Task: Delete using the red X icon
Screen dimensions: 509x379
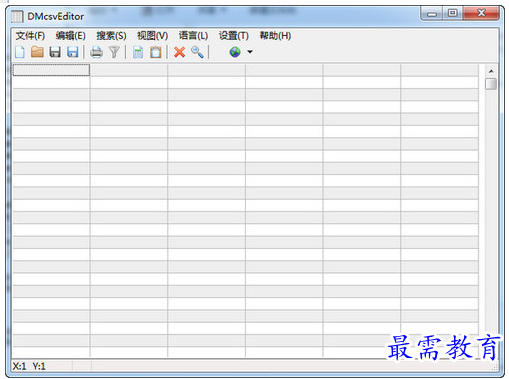Action: [179, 52]
